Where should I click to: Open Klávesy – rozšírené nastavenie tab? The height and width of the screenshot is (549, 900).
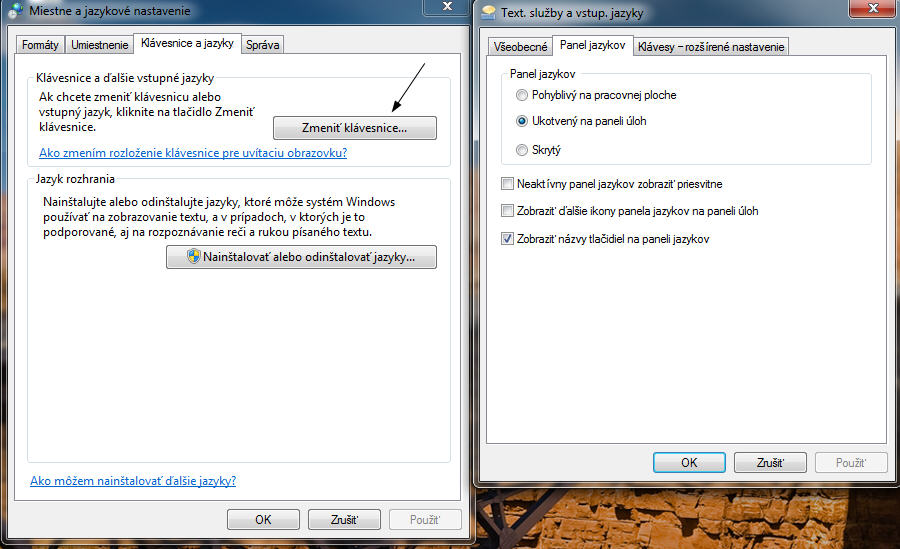(x=711, y=47)
